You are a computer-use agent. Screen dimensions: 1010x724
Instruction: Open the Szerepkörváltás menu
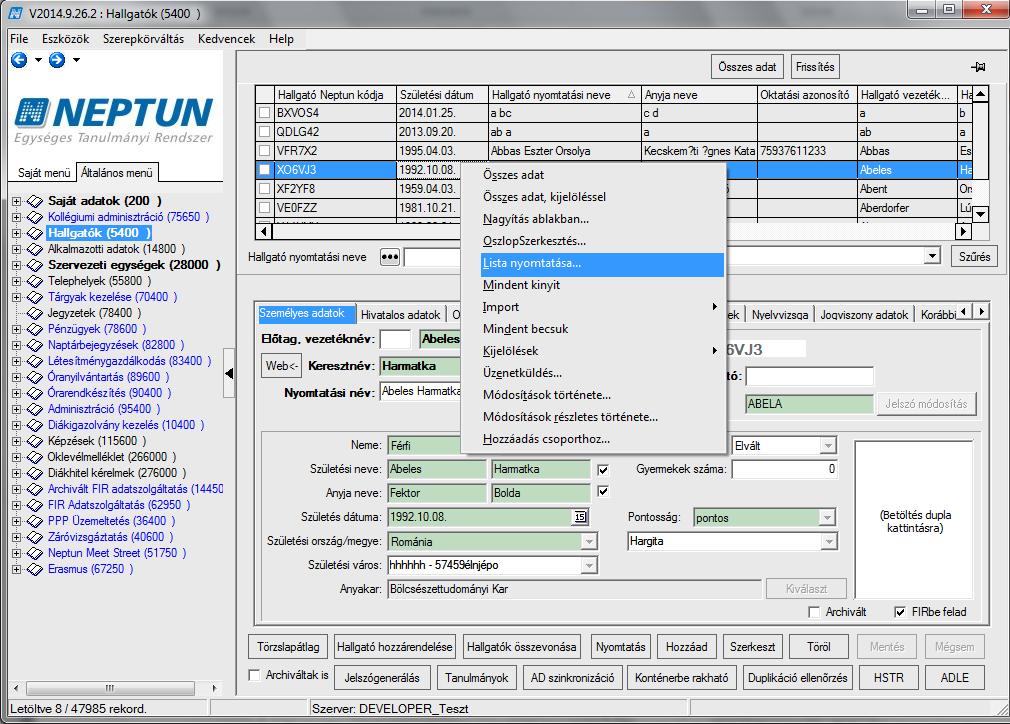point(144,39)
